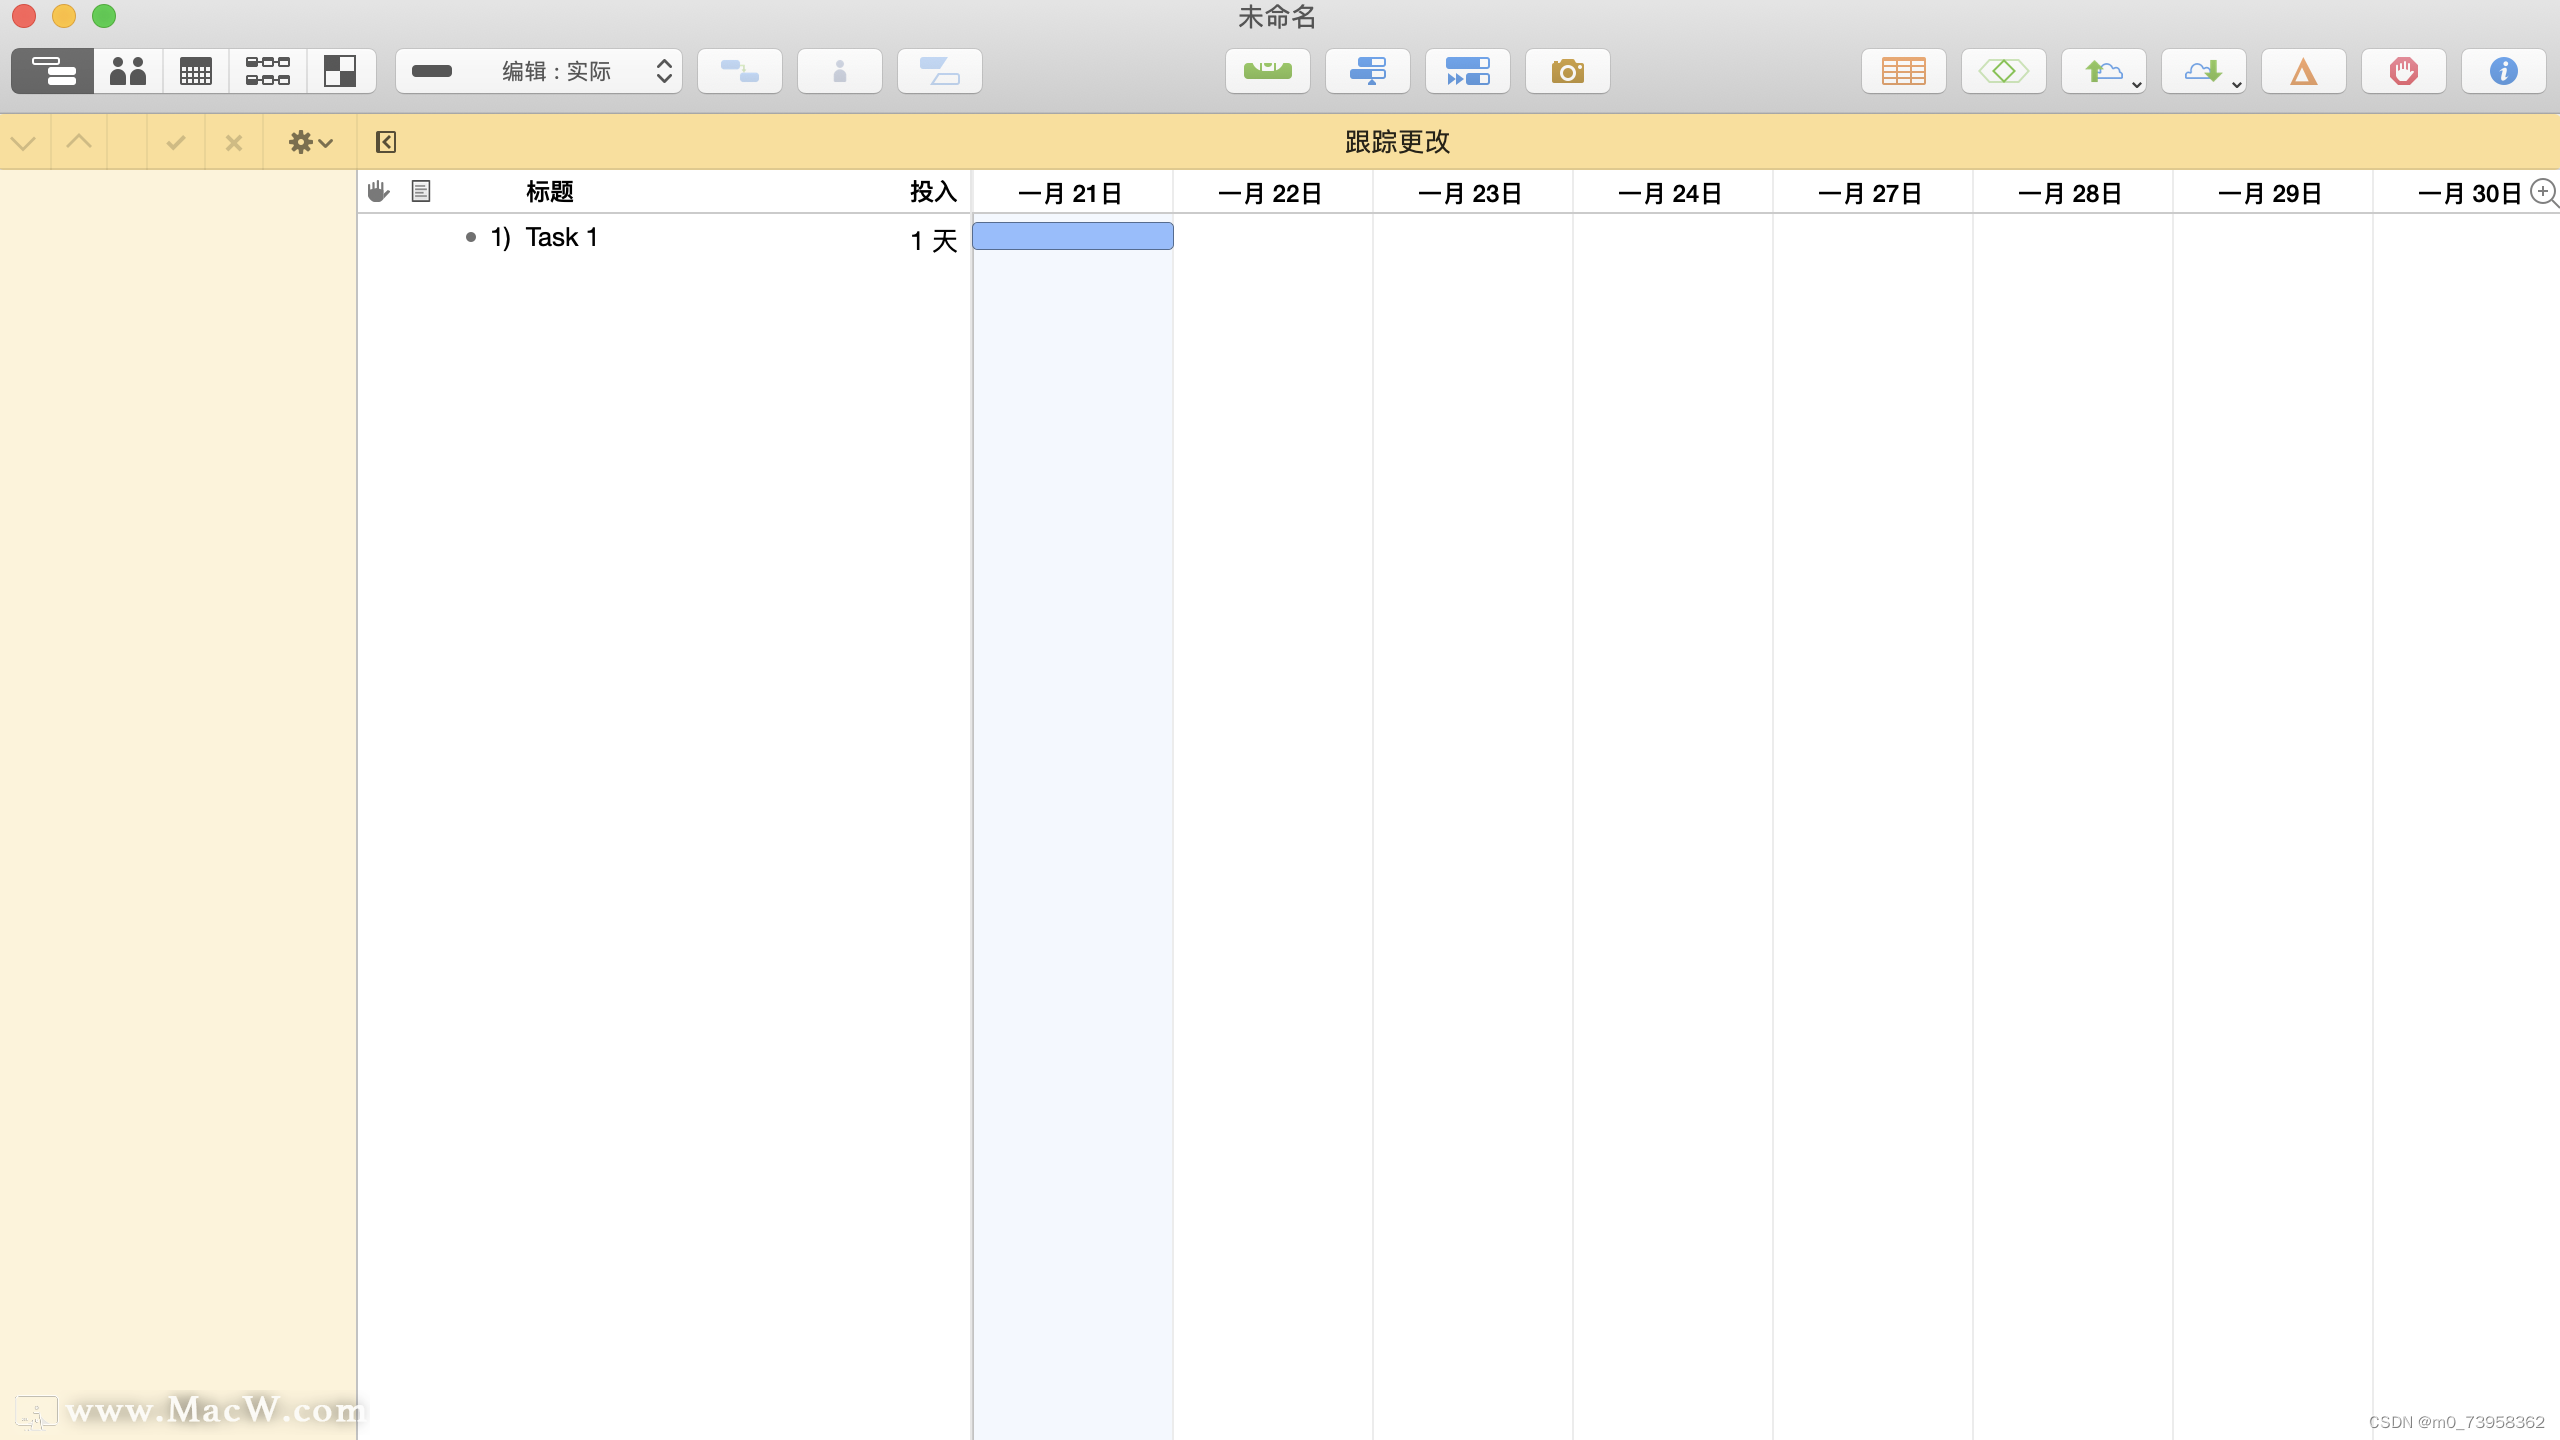Viewport: 2560px width, 1440px height.
Task: Open the network diagram view icon
Action: coord(267,70)
